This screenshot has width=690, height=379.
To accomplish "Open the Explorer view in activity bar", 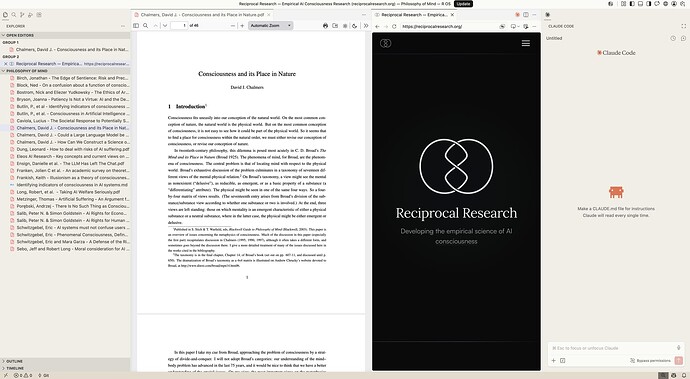I will coord(5,15).
